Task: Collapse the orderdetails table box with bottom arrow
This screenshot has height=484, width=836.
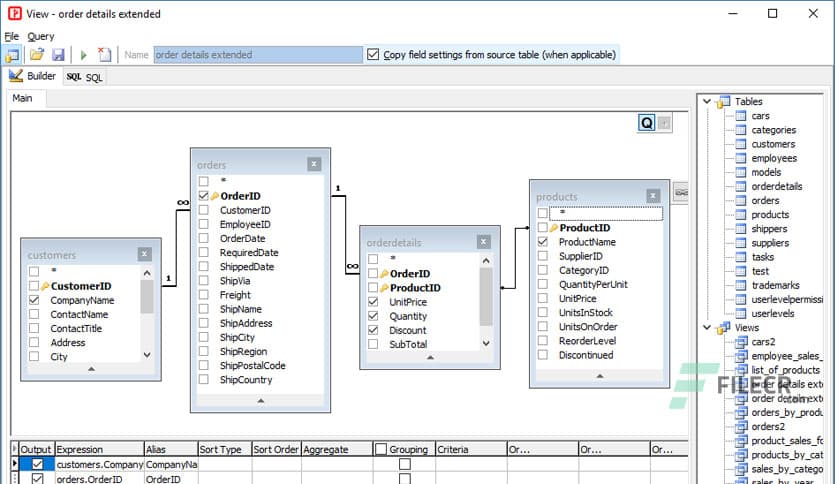Action: tap(430, 357)
